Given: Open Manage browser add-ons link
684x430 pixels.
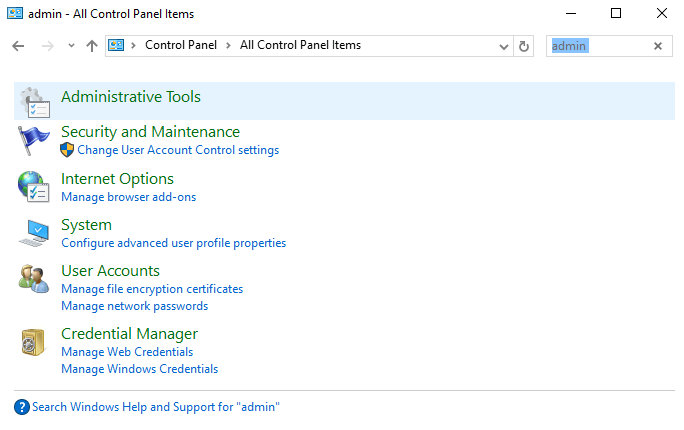Looking at the screenshot, I should [x=129, y=197].
